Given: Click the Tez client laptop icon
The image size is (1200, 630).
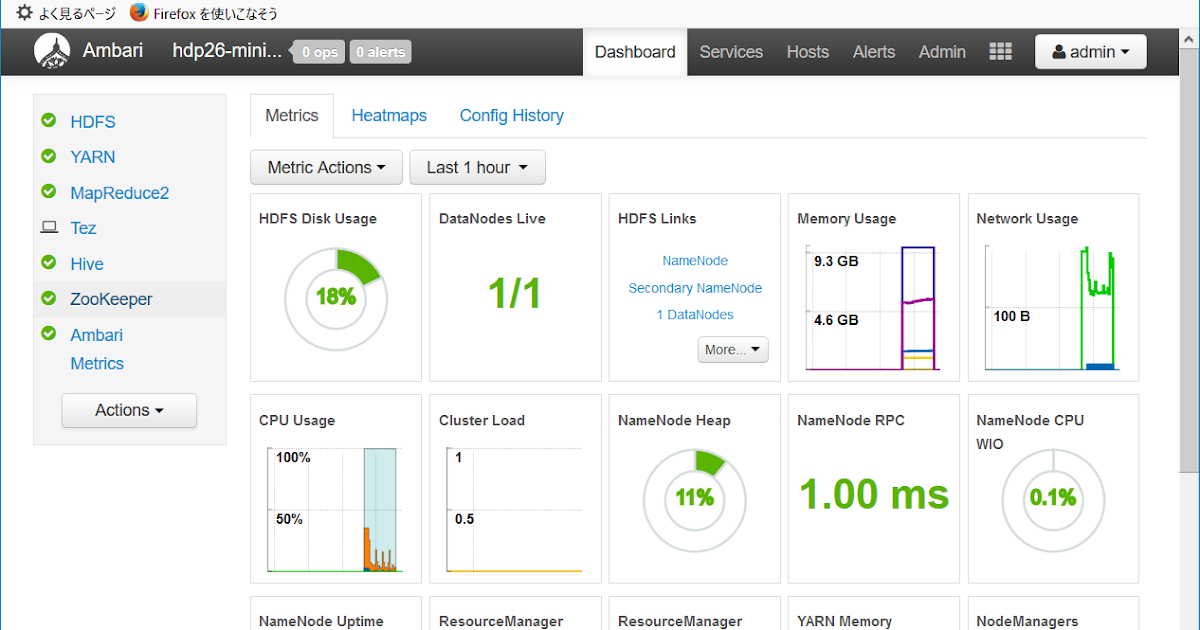Looking at the screenshot, I should (48, 228).
